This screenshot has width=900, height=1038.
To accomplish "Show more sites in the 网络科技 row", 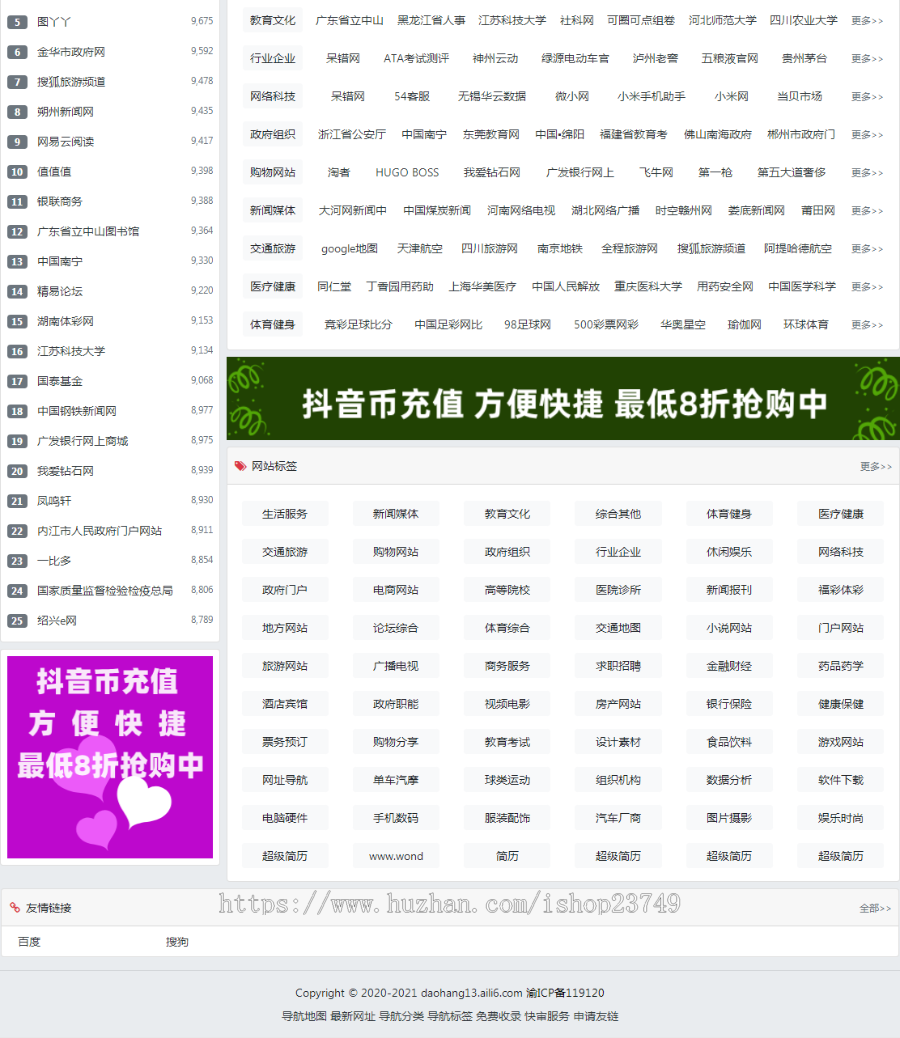I will point(867,97).
